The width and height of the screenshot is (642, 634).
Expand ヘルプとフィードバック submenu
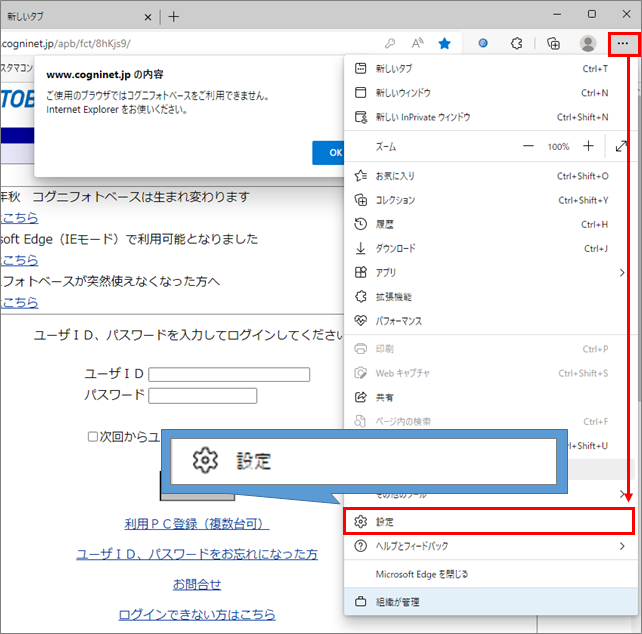coord(489,546)
